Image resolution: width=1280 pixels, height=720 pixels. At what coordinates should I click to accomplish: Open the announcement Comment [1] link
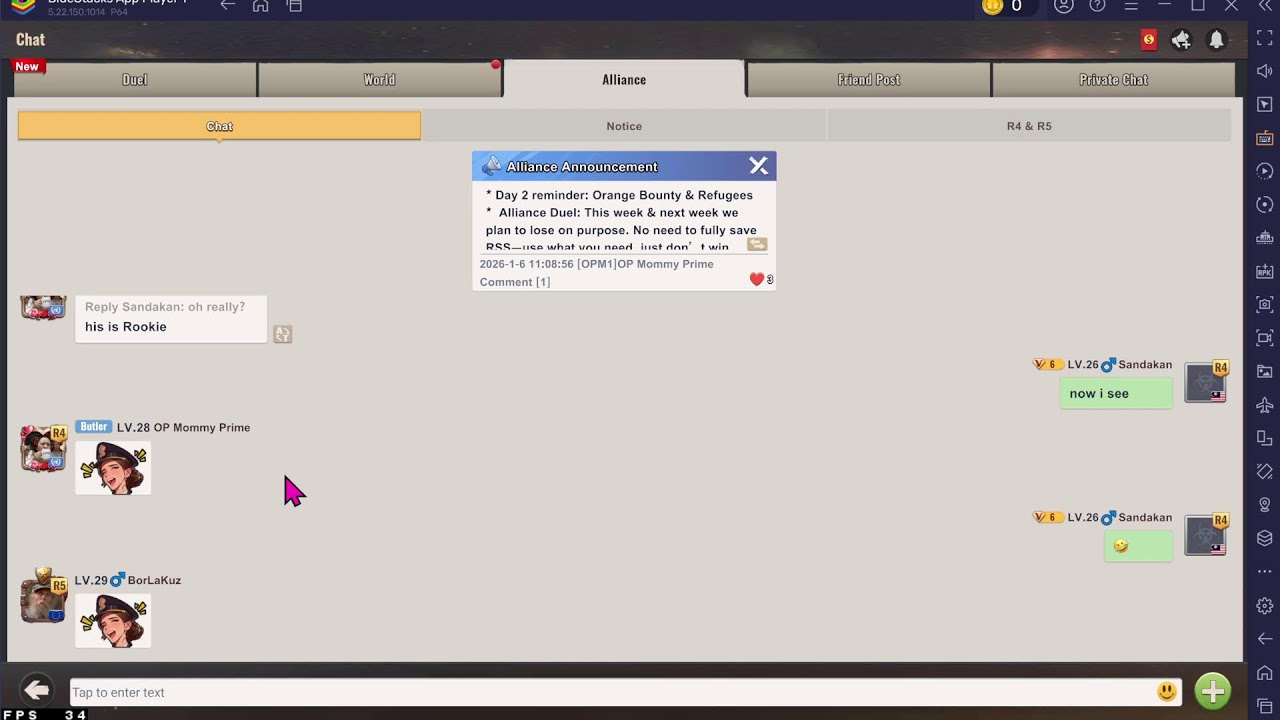click(515, 282)
